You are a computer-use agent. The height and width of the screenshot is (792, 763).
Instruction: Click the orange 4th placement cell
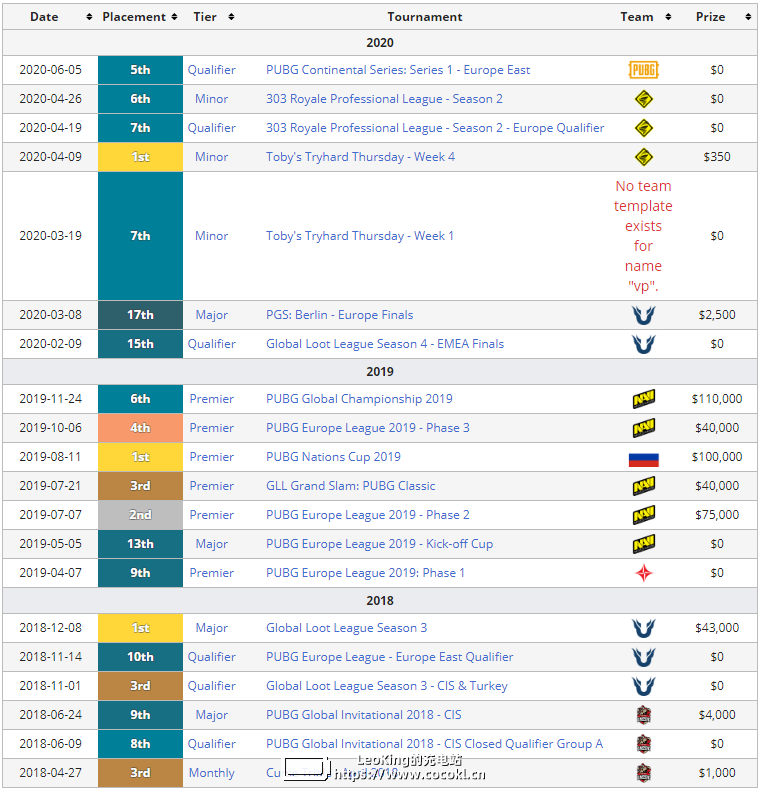[140, 428]
